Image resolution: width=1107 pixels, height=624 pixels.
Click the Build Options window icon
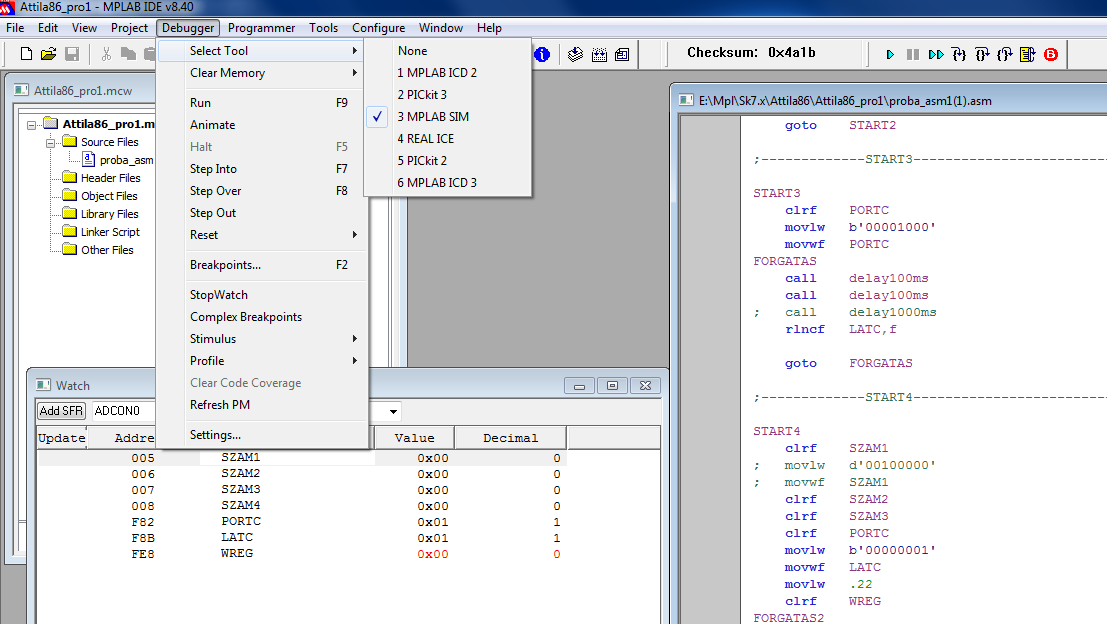[622, 54]
